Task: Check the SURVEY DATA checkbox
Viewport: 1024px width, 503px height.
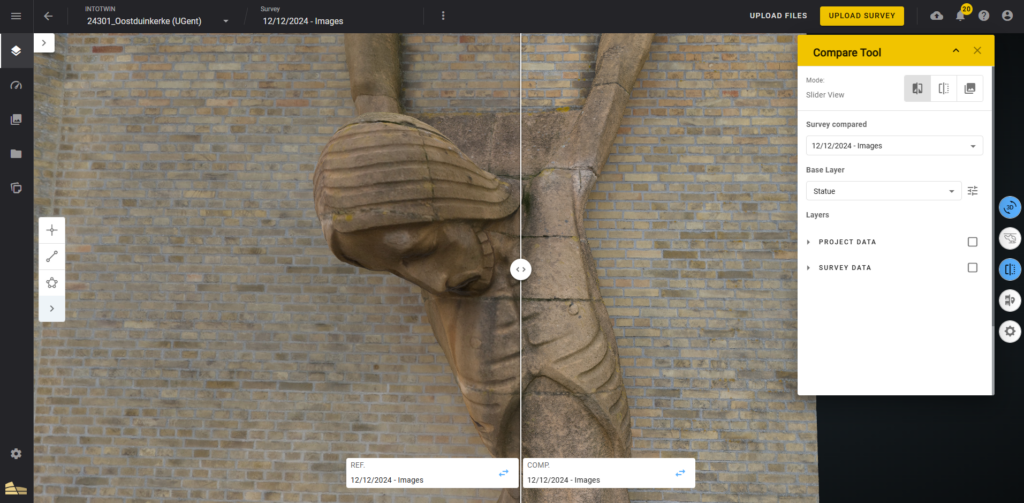Action: coord(972,268)
